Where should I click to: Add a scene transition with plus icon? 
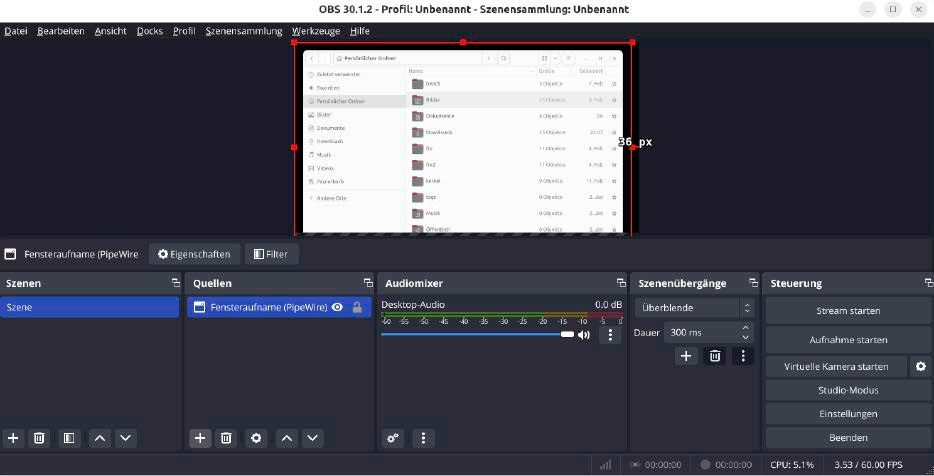[686, 356]
